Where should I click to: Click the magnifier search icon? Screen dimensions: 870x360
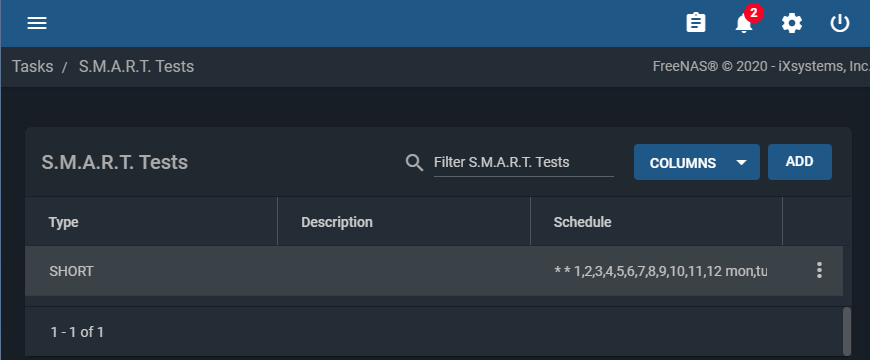414,163
